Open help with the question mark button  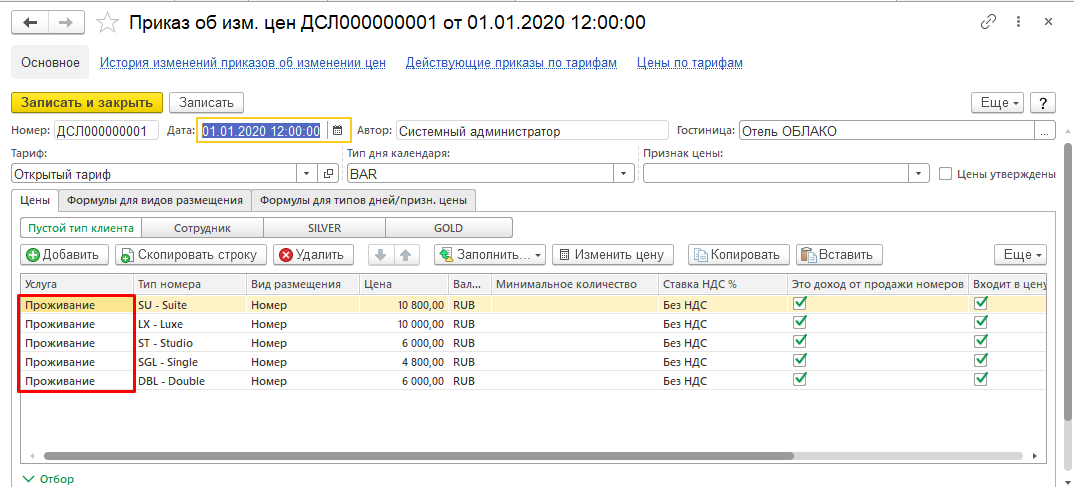point(1043,103)
